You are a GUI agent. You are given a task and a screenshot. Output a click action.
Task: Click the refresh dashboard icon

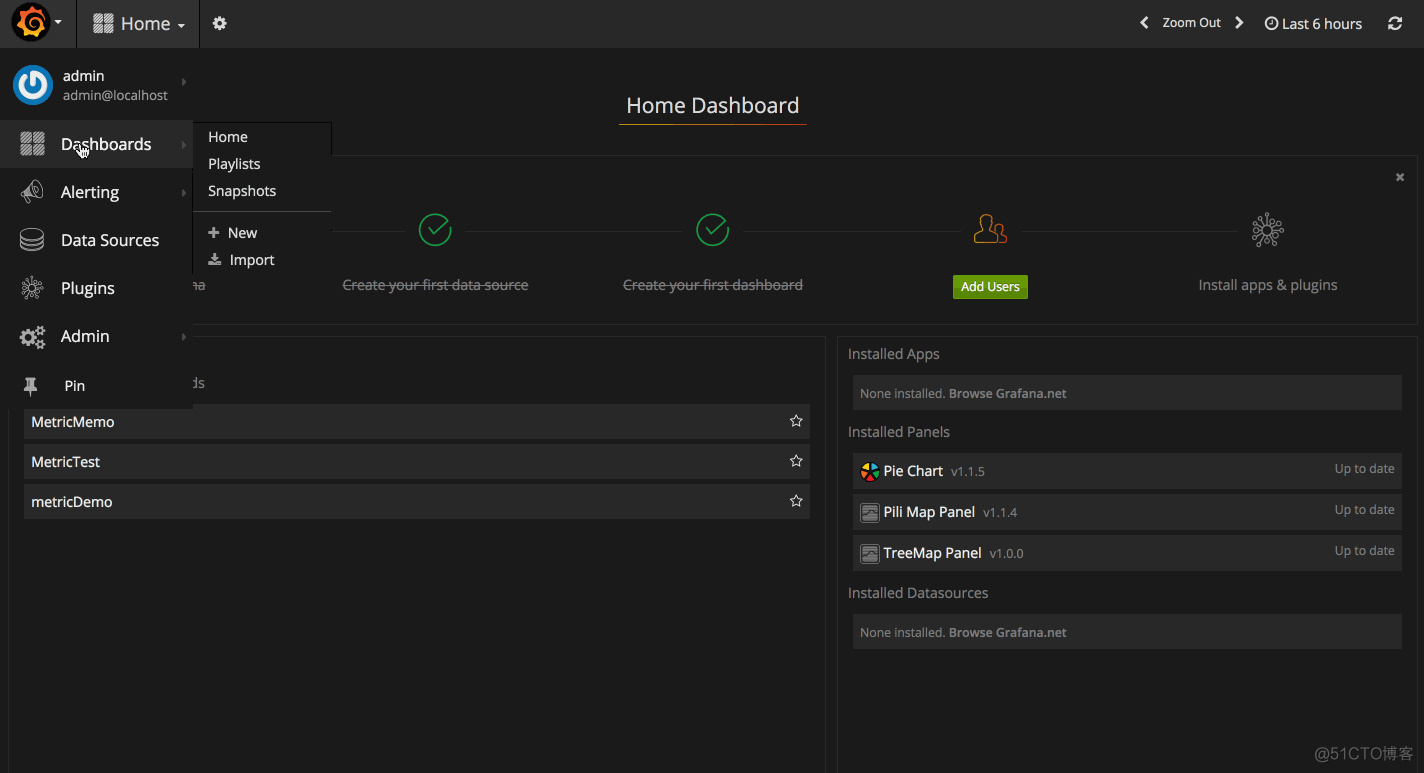pyautogui.click(x=1395, y=23)
